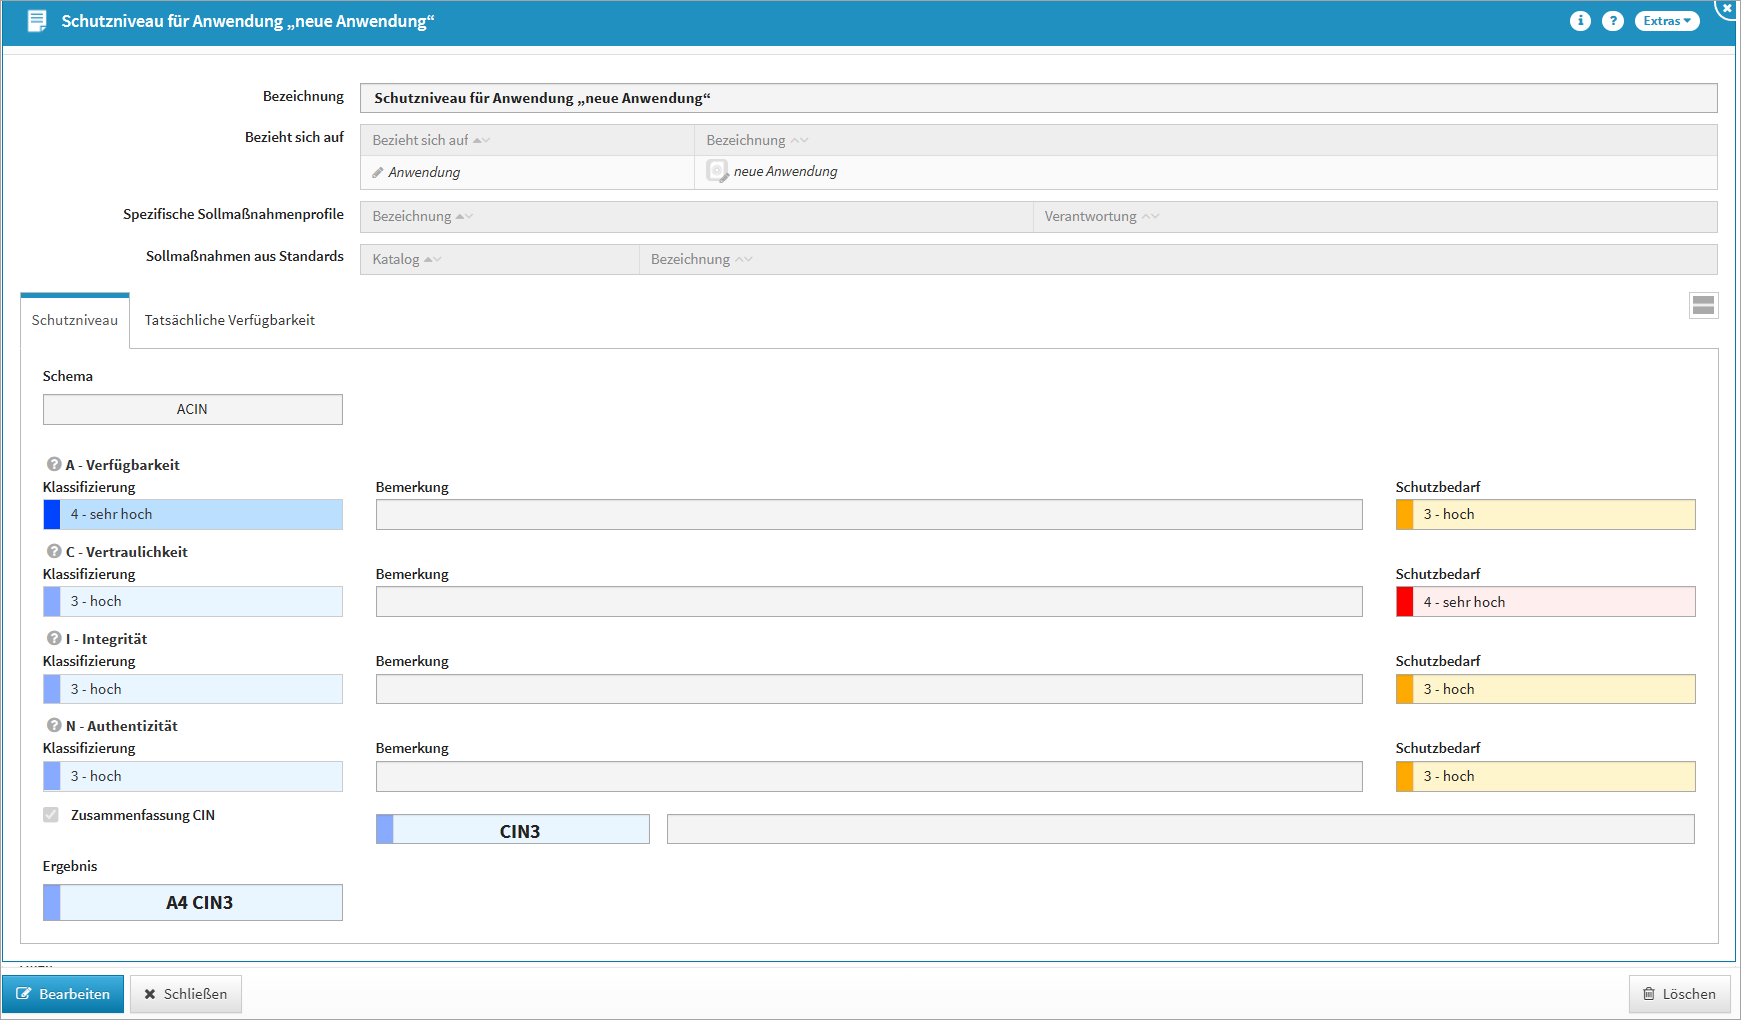
Task: Click the Löschen button
Action: point(1679,994)
